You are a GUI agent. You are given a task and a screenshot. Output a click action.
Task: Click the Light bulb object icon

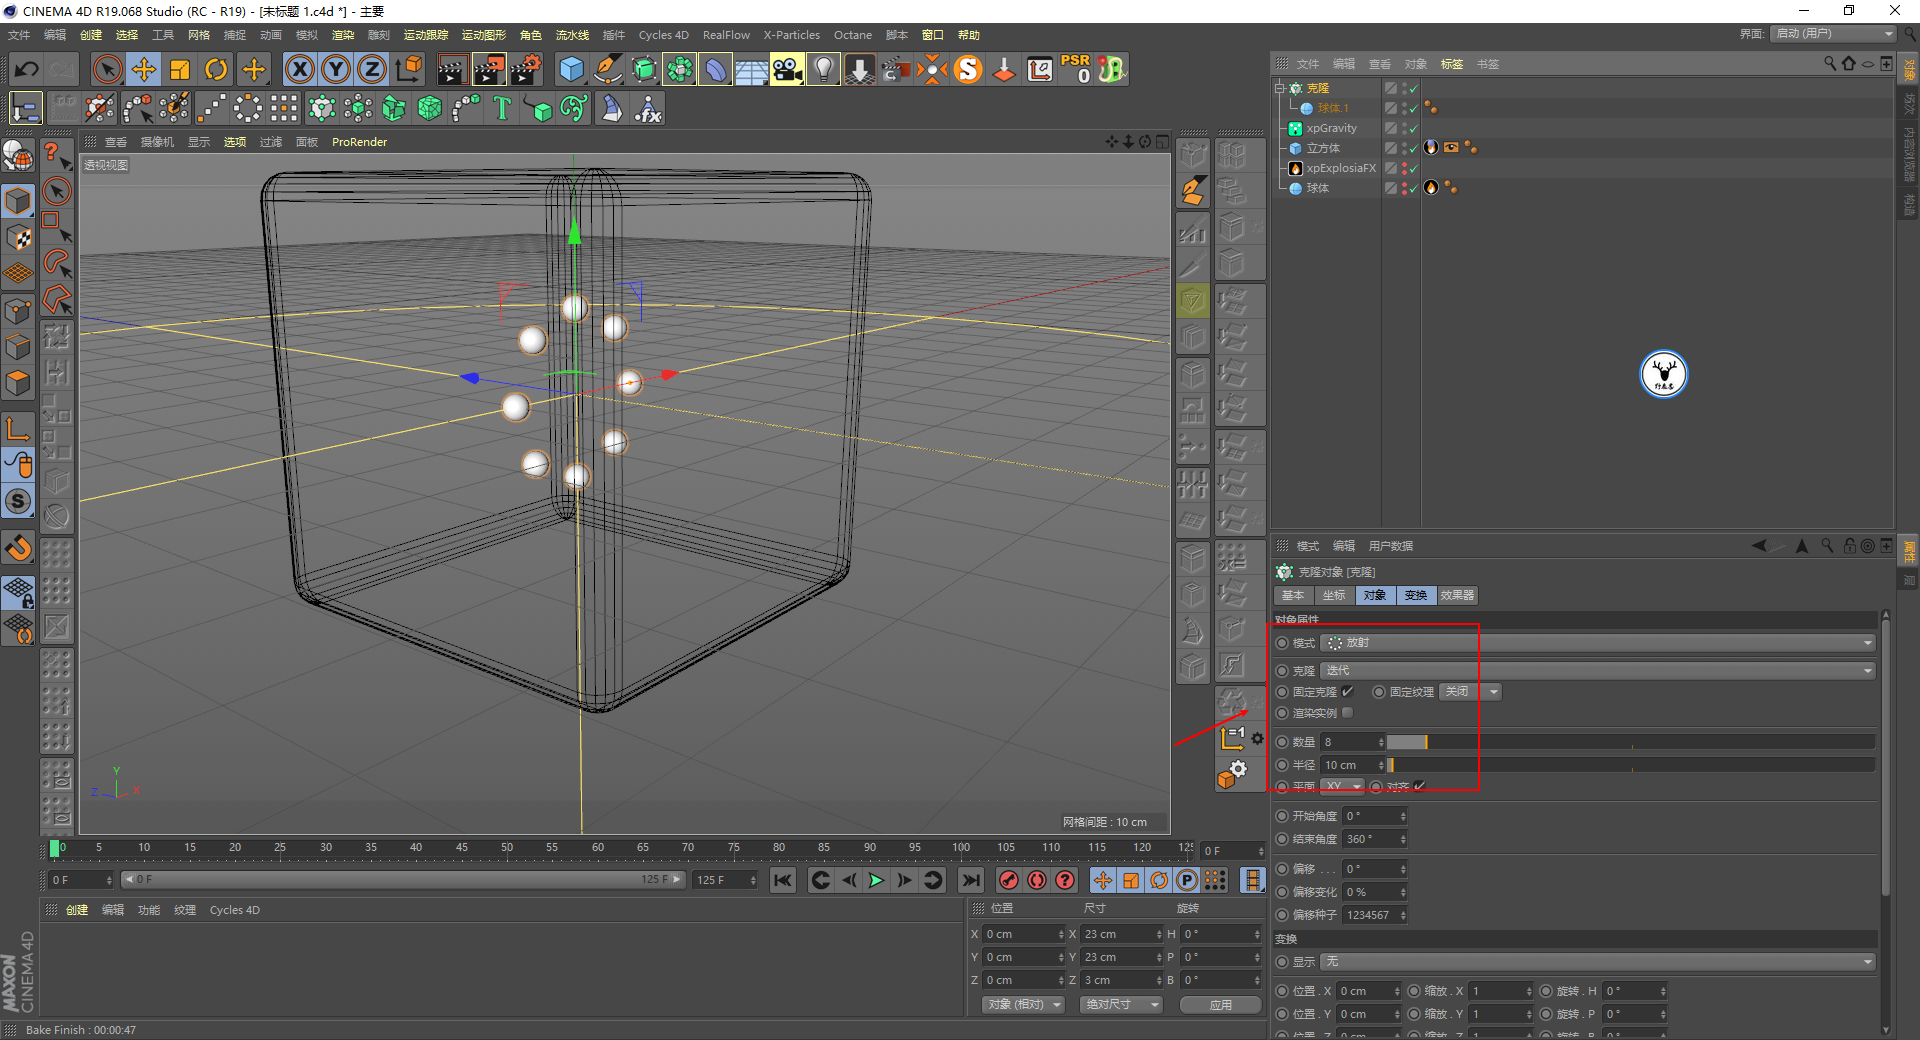click(823, 69)
